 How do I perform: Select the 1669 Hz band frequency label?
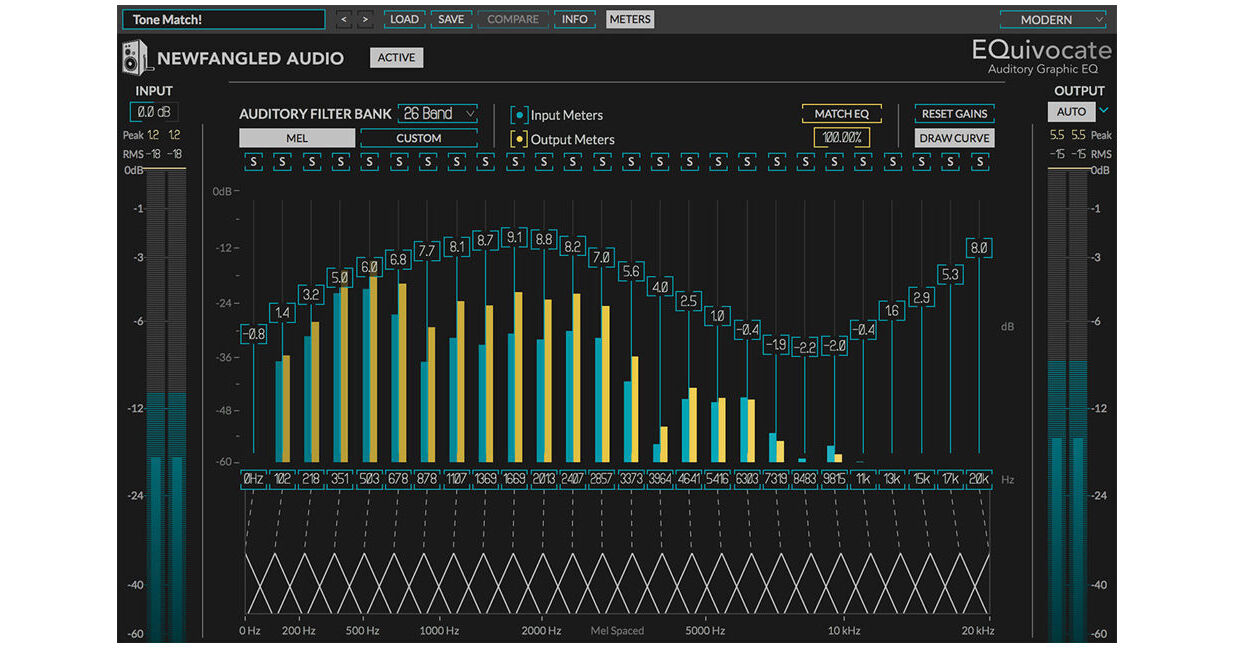tap(515, 479)
